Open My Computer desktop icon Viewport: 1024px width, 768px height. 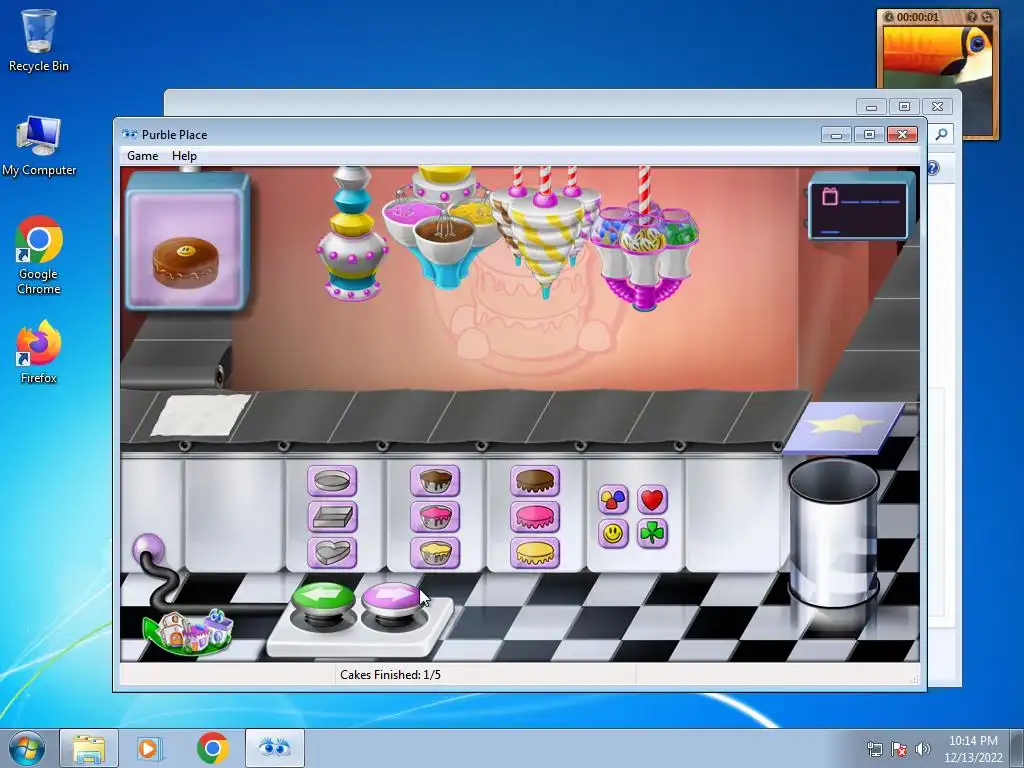(x=39, y=146)
